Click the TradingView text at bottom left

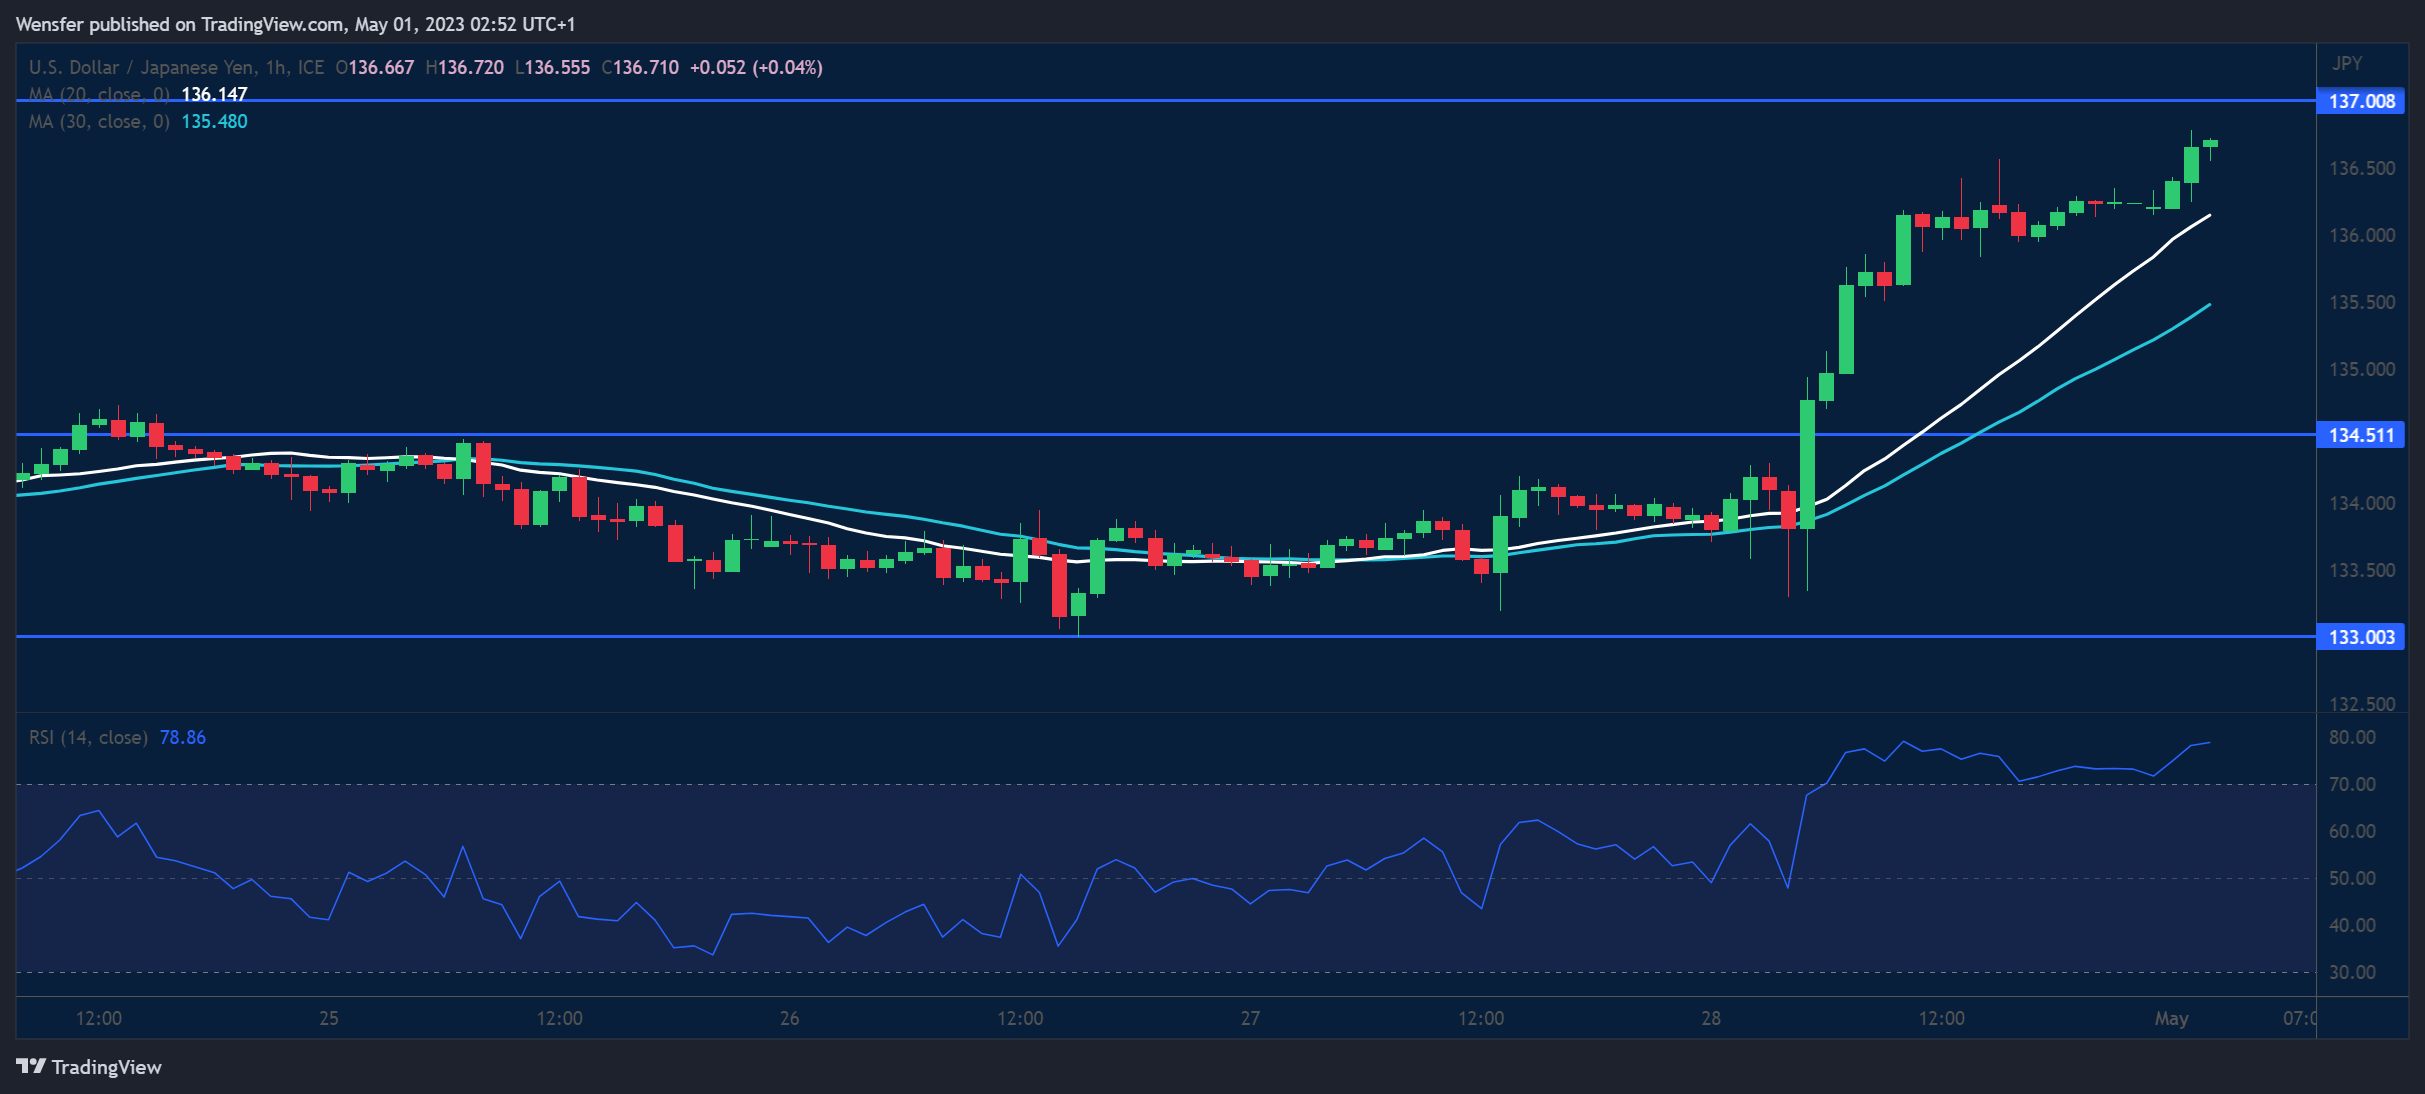pos(106,1067)
